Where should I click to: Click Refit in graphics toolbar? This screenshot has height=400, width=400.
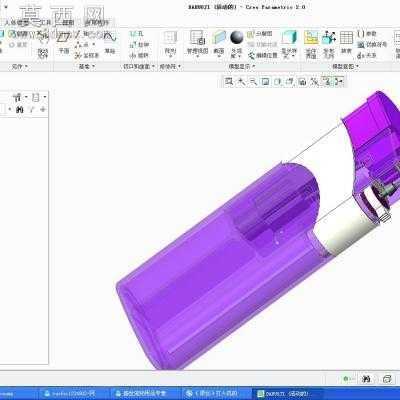229,81
